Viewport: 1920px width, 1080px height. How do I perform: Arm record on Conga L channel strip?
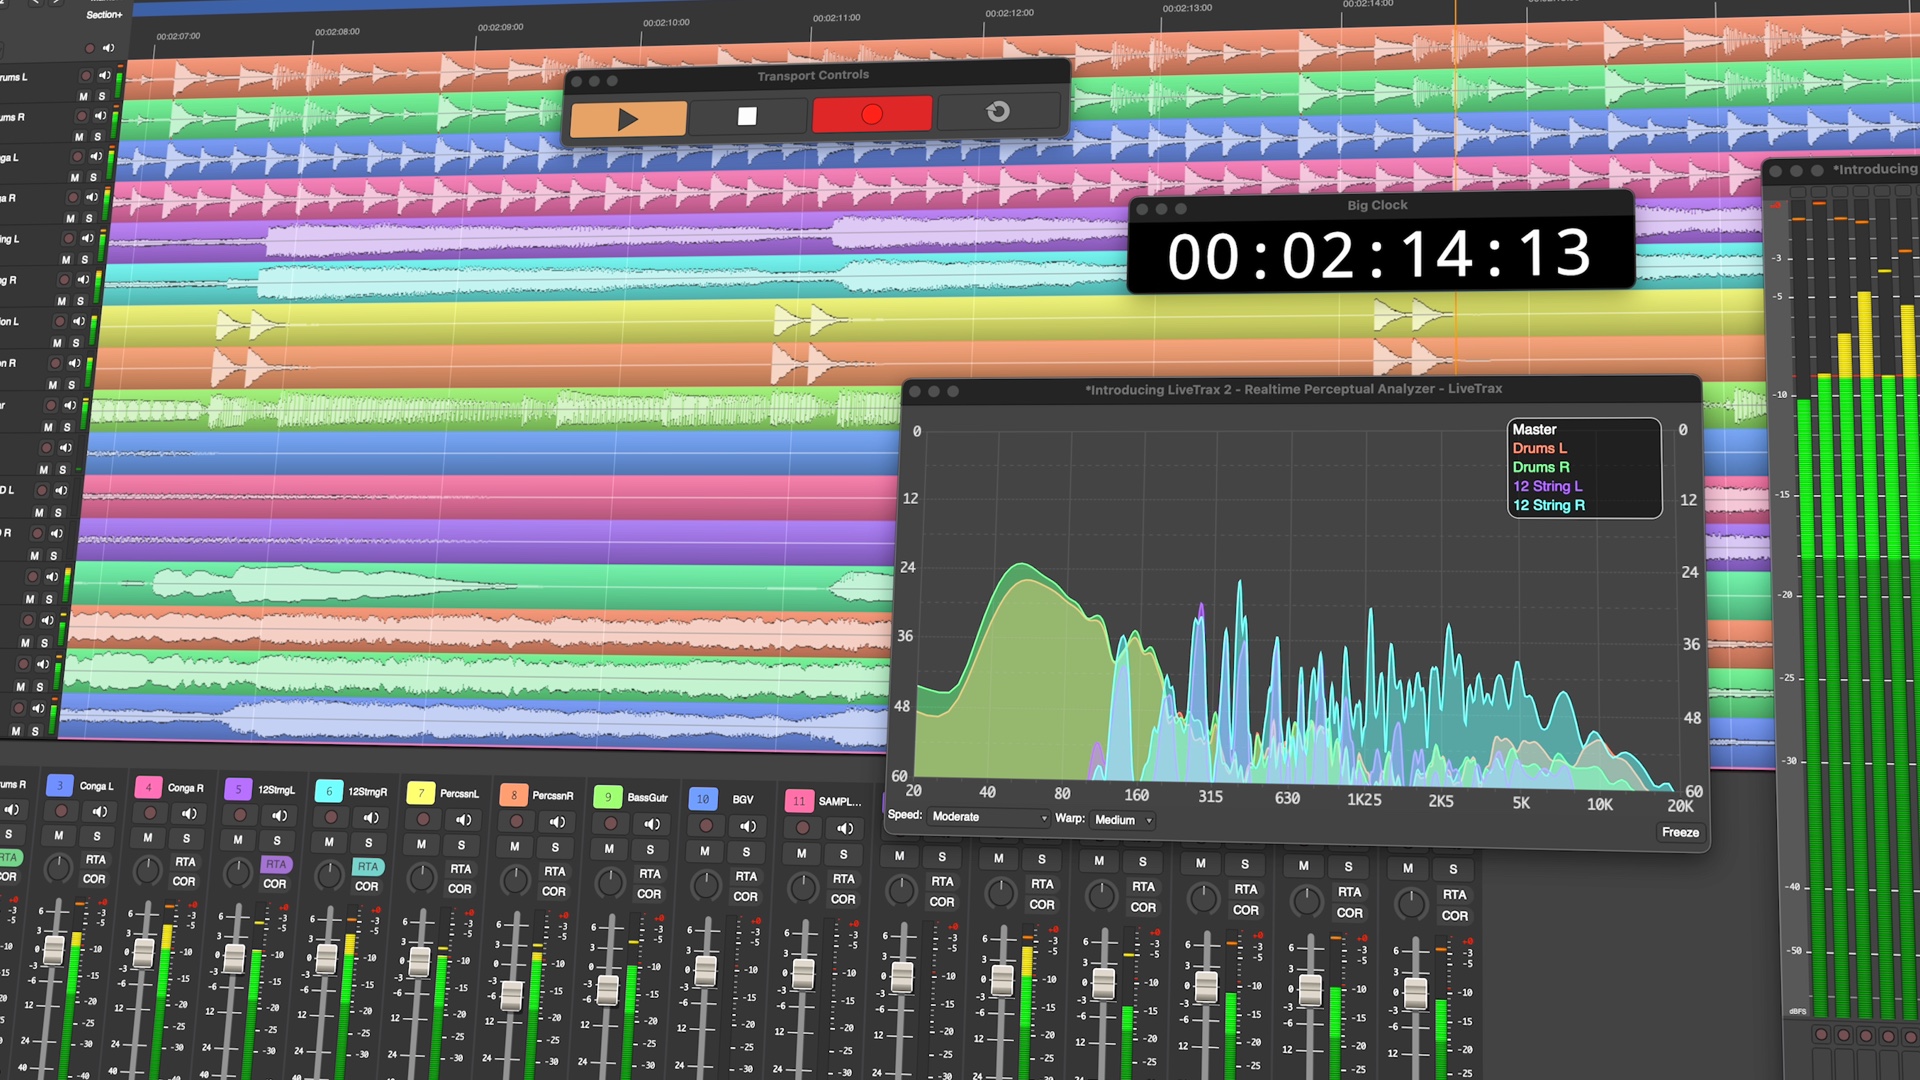61,811
